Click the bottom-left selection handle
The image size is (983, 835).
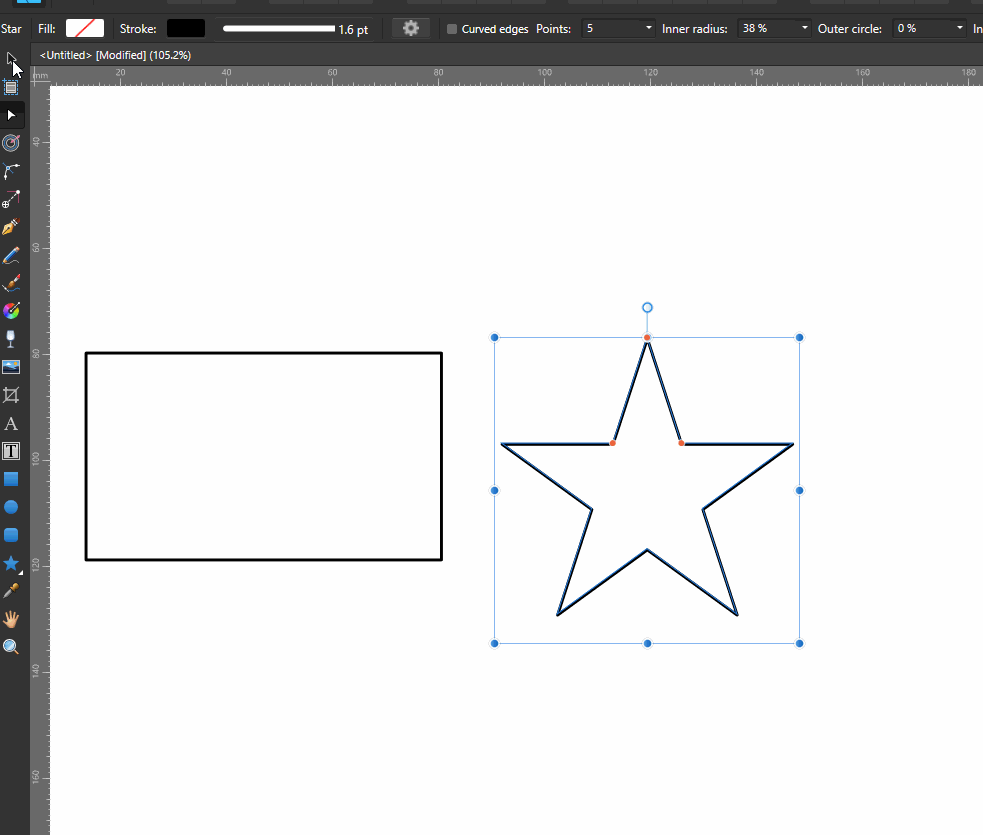click(495, 643)
